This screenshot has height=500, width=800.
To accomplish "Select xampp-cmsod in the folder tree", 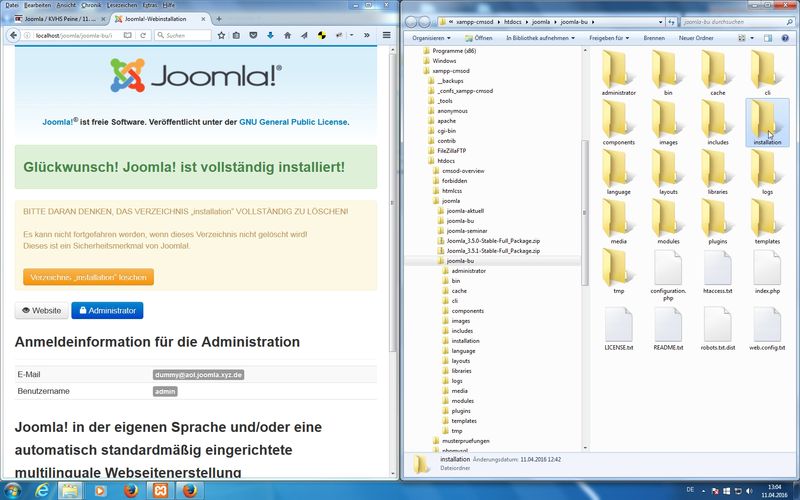I will click(x=451, y=71).
